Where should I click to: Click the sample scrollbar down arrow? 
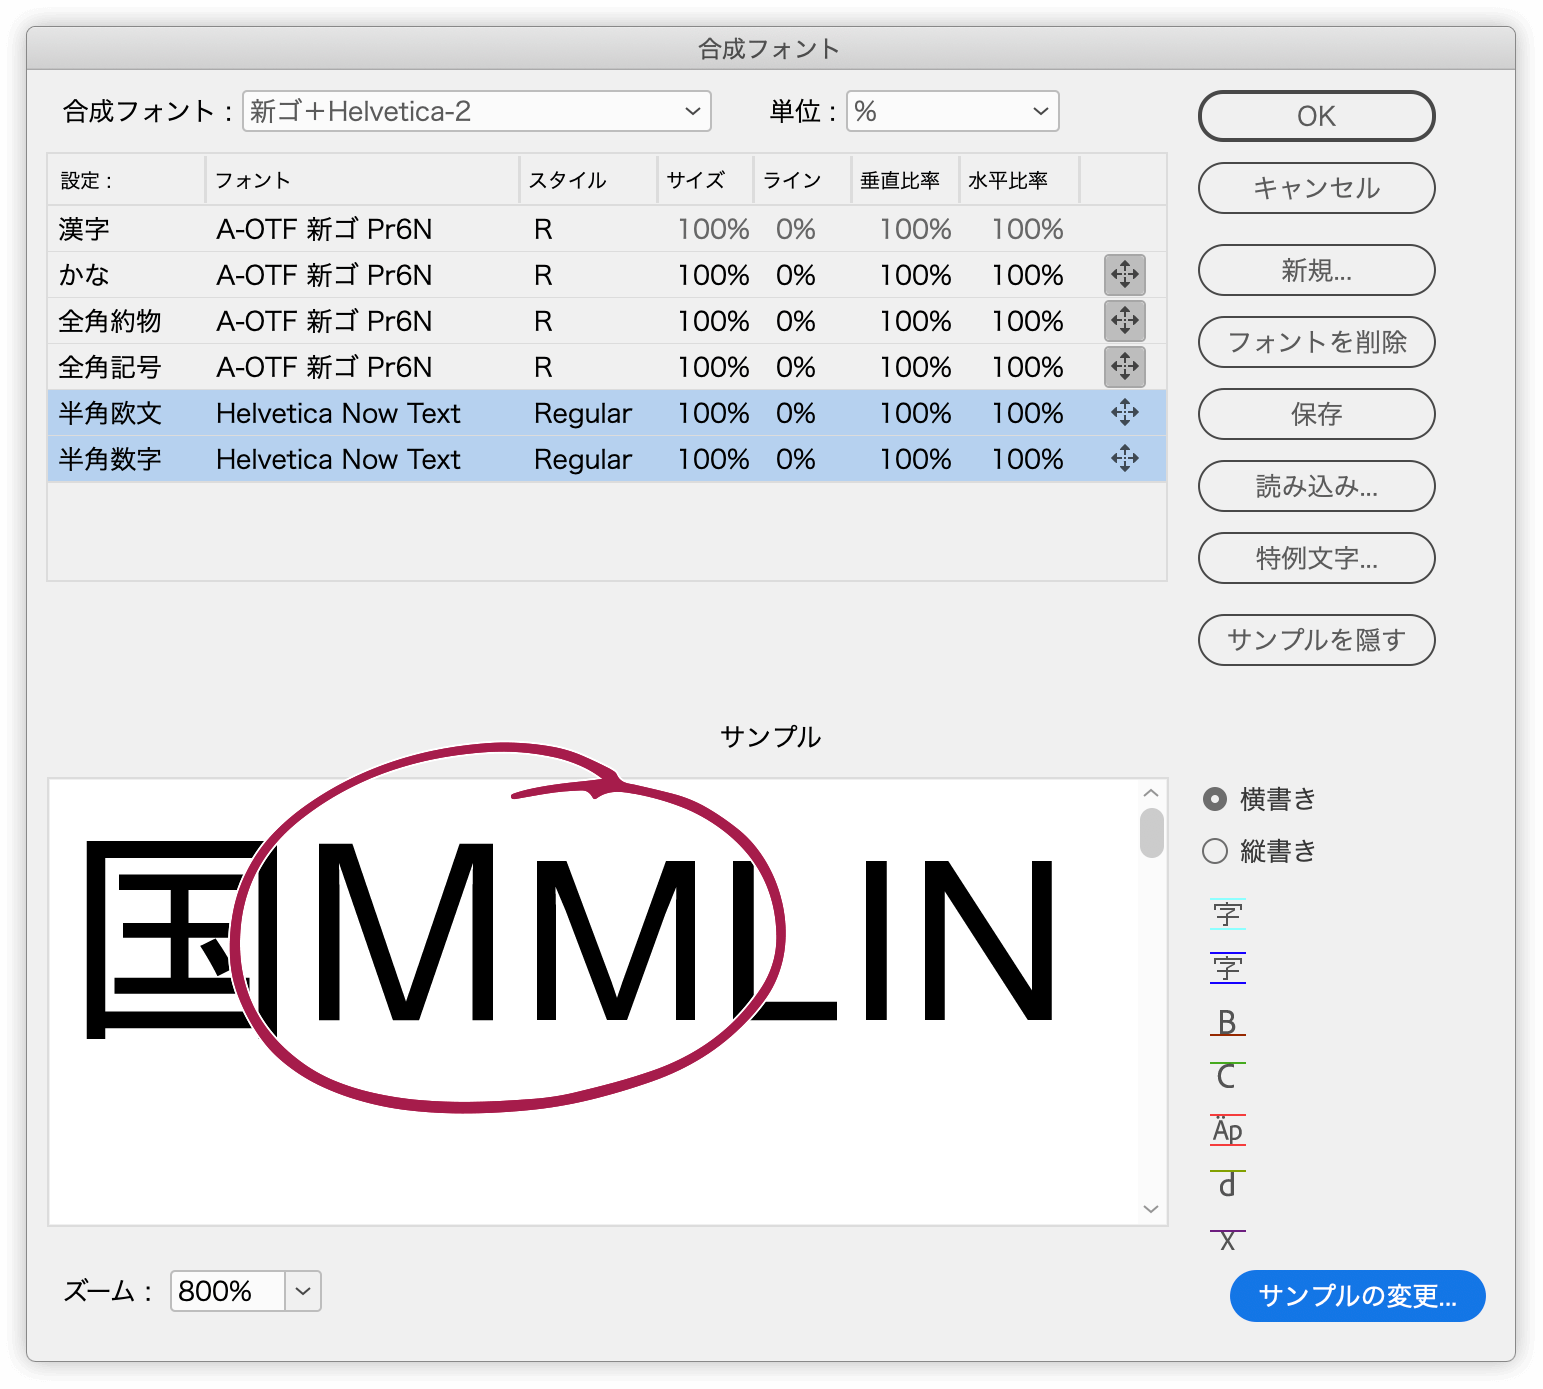pyautogui.click(x=1151, y=1209)
